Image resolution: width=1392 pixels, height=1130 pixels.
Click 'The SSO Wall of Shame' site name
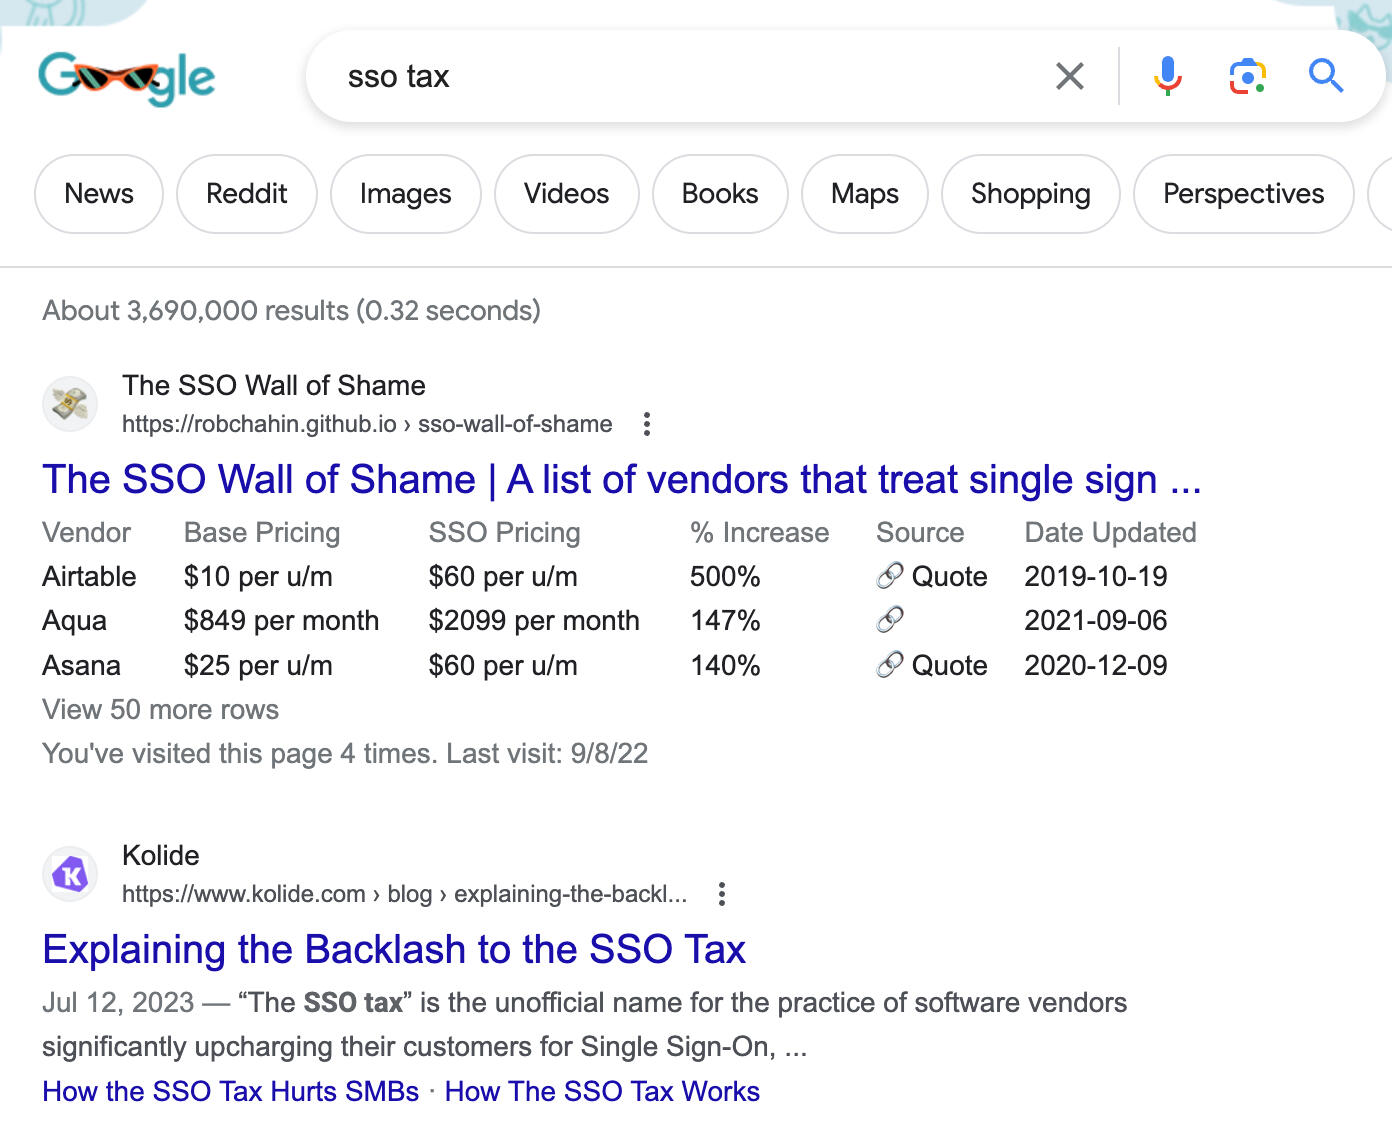274,385
